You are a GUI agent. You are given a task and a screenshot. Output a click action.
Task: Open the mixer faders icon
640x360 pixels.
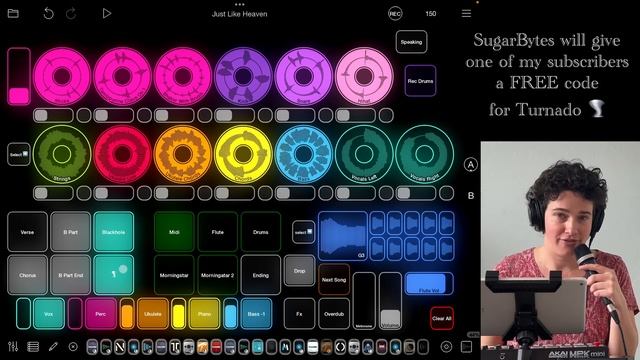coord(13,347)
